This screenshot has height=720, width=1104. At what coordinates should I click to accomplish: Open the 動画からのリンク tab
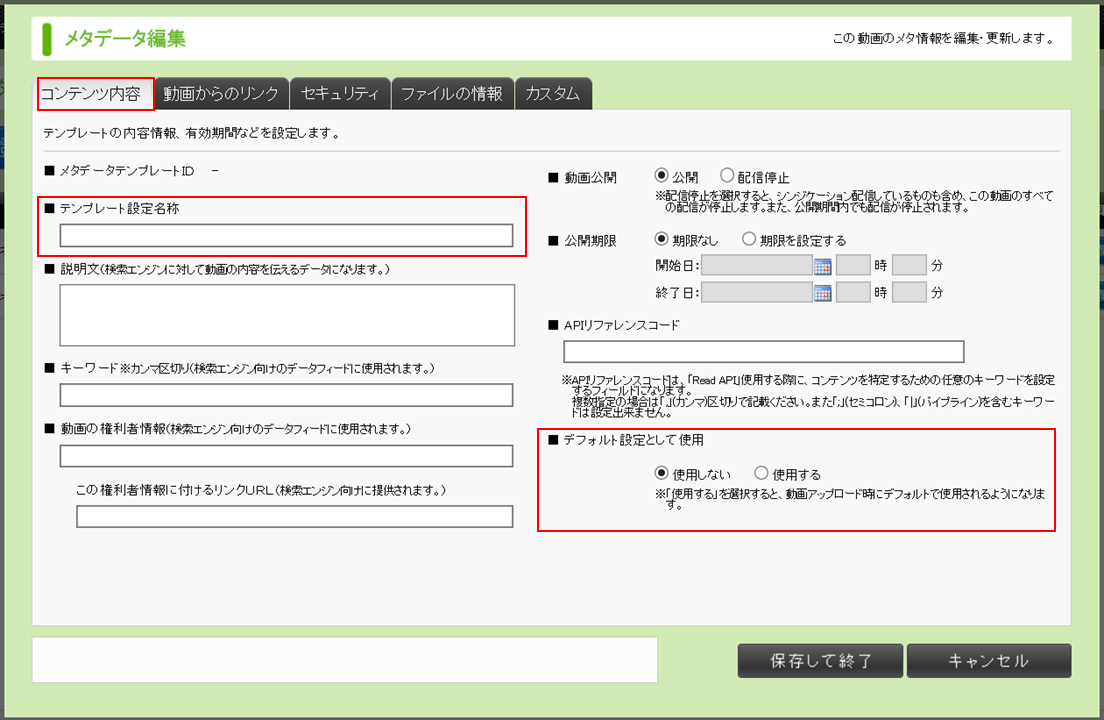click(x=221, y=94)
